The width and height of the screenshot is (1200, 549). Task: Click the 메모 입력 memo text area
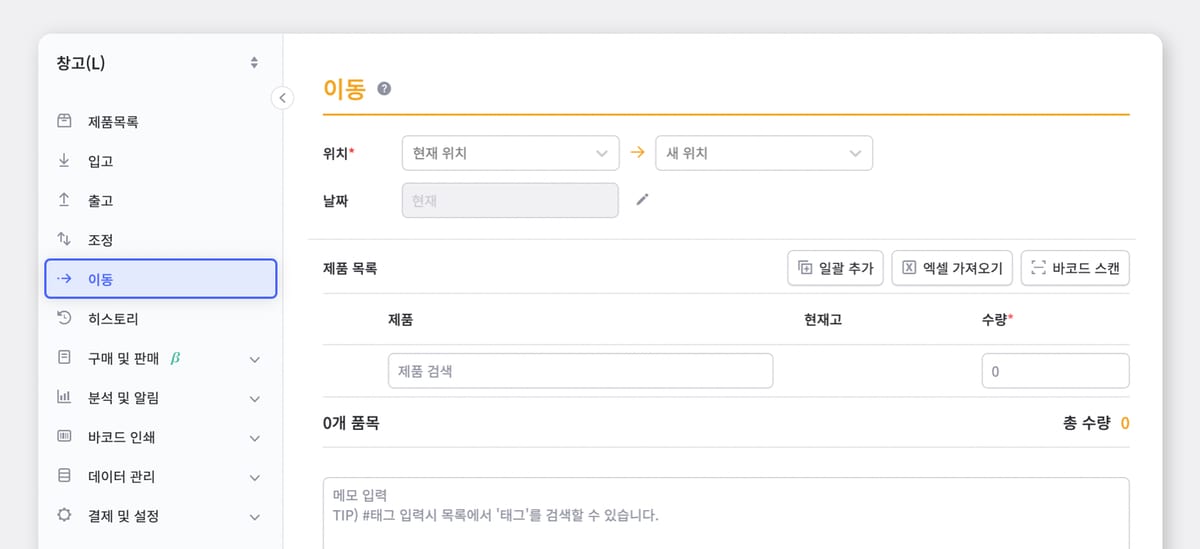click(726, 512)
